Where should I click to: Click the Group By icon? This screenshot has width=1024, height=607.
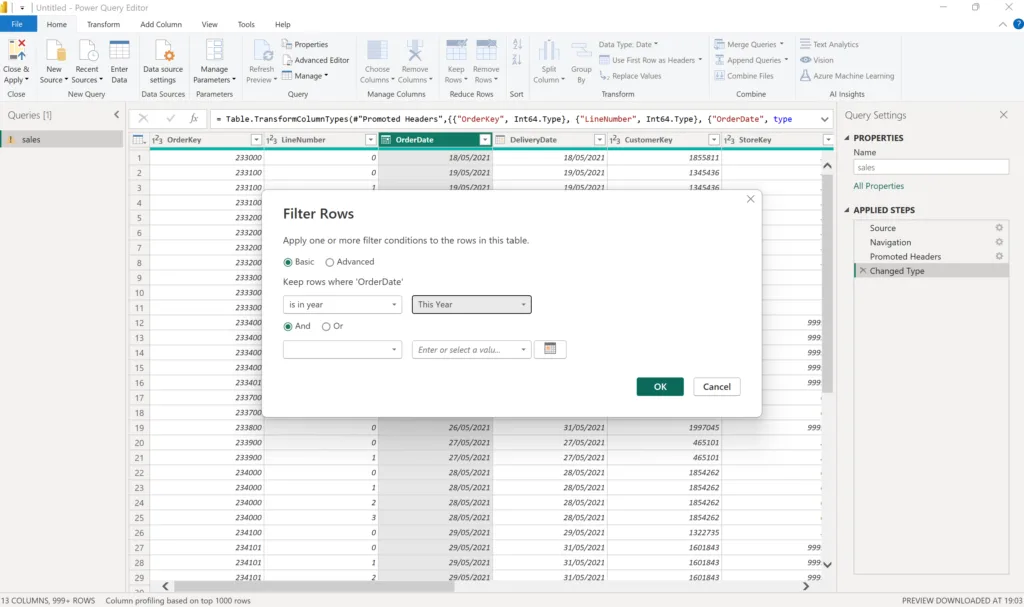point(581,50)
